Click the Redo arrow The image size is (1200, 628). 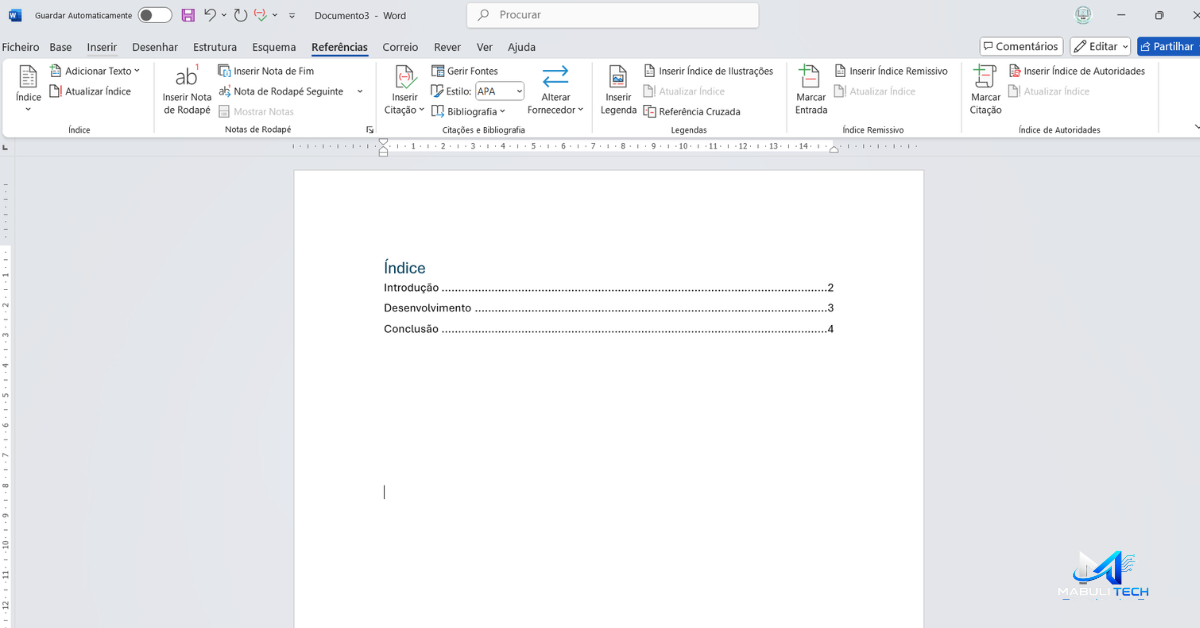240,15
